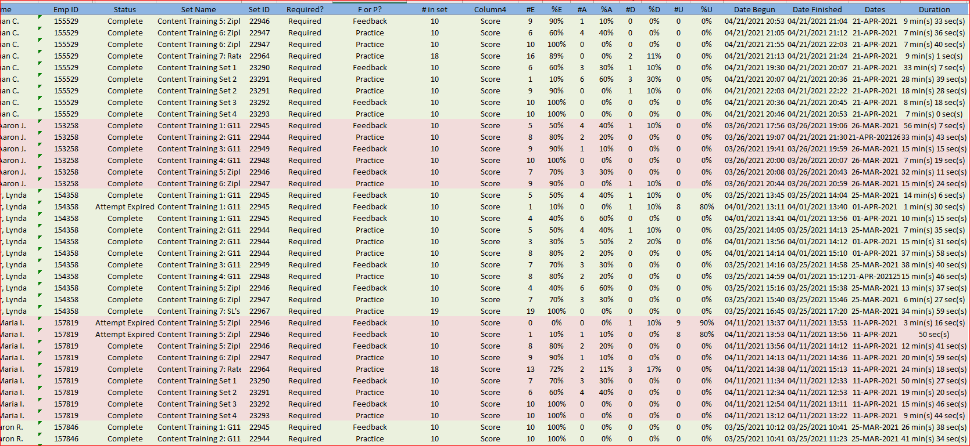Click duration cell '56 min(s) 7 sec(s)'

(934, 126)
